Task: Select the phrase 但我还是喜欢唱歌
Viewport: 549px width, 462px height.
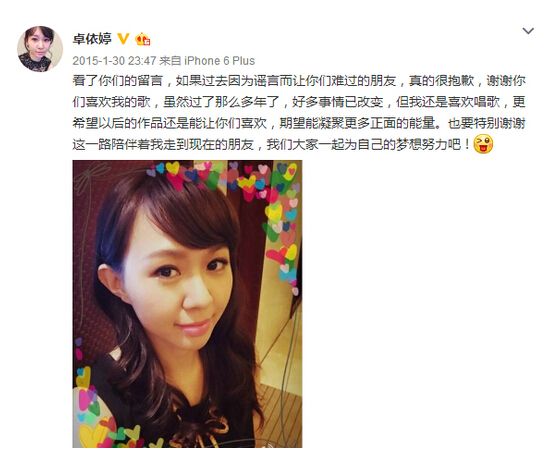Action: pyautogui.click(x=448, y=102)
